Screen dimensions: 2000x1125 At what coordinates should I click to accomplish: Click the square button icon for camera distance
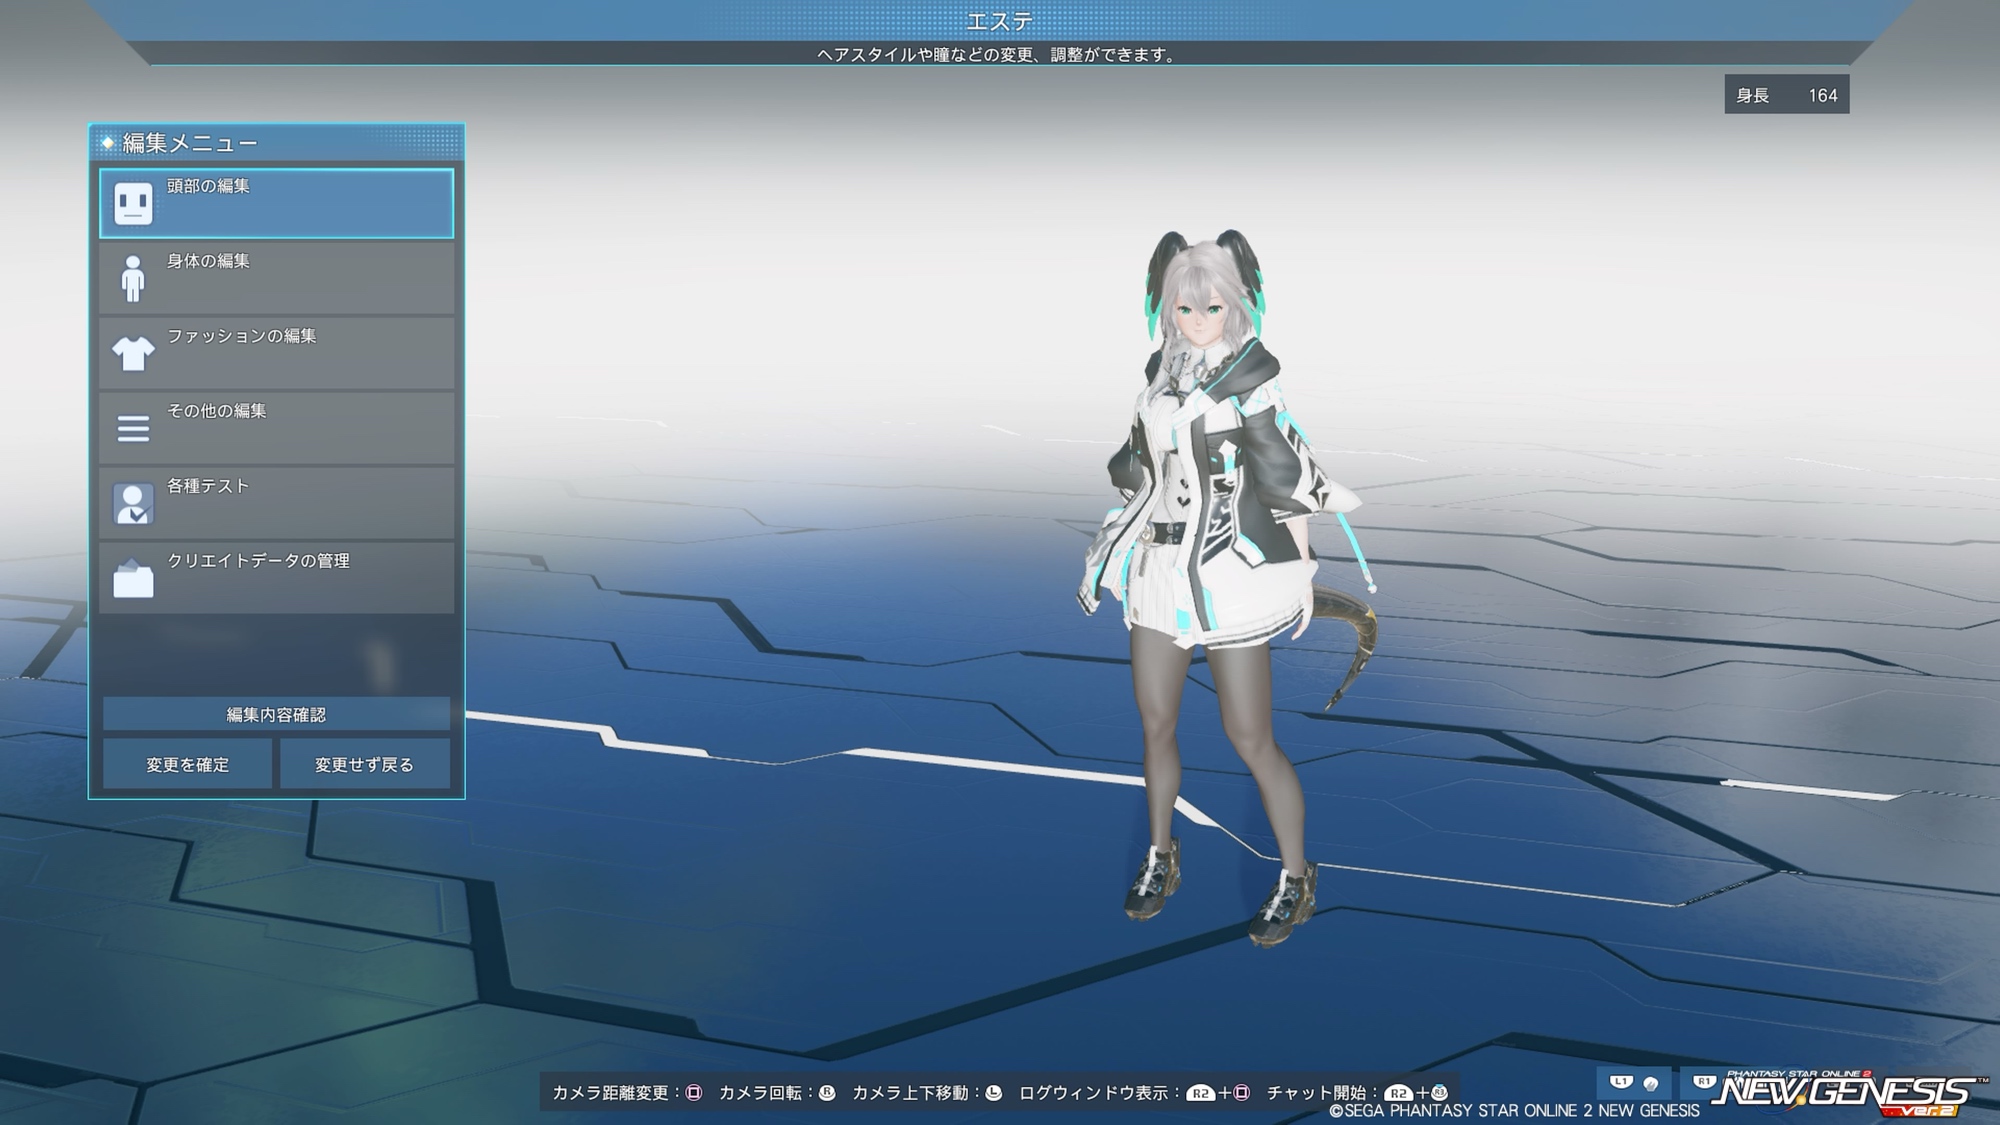tap(693, 1093)
